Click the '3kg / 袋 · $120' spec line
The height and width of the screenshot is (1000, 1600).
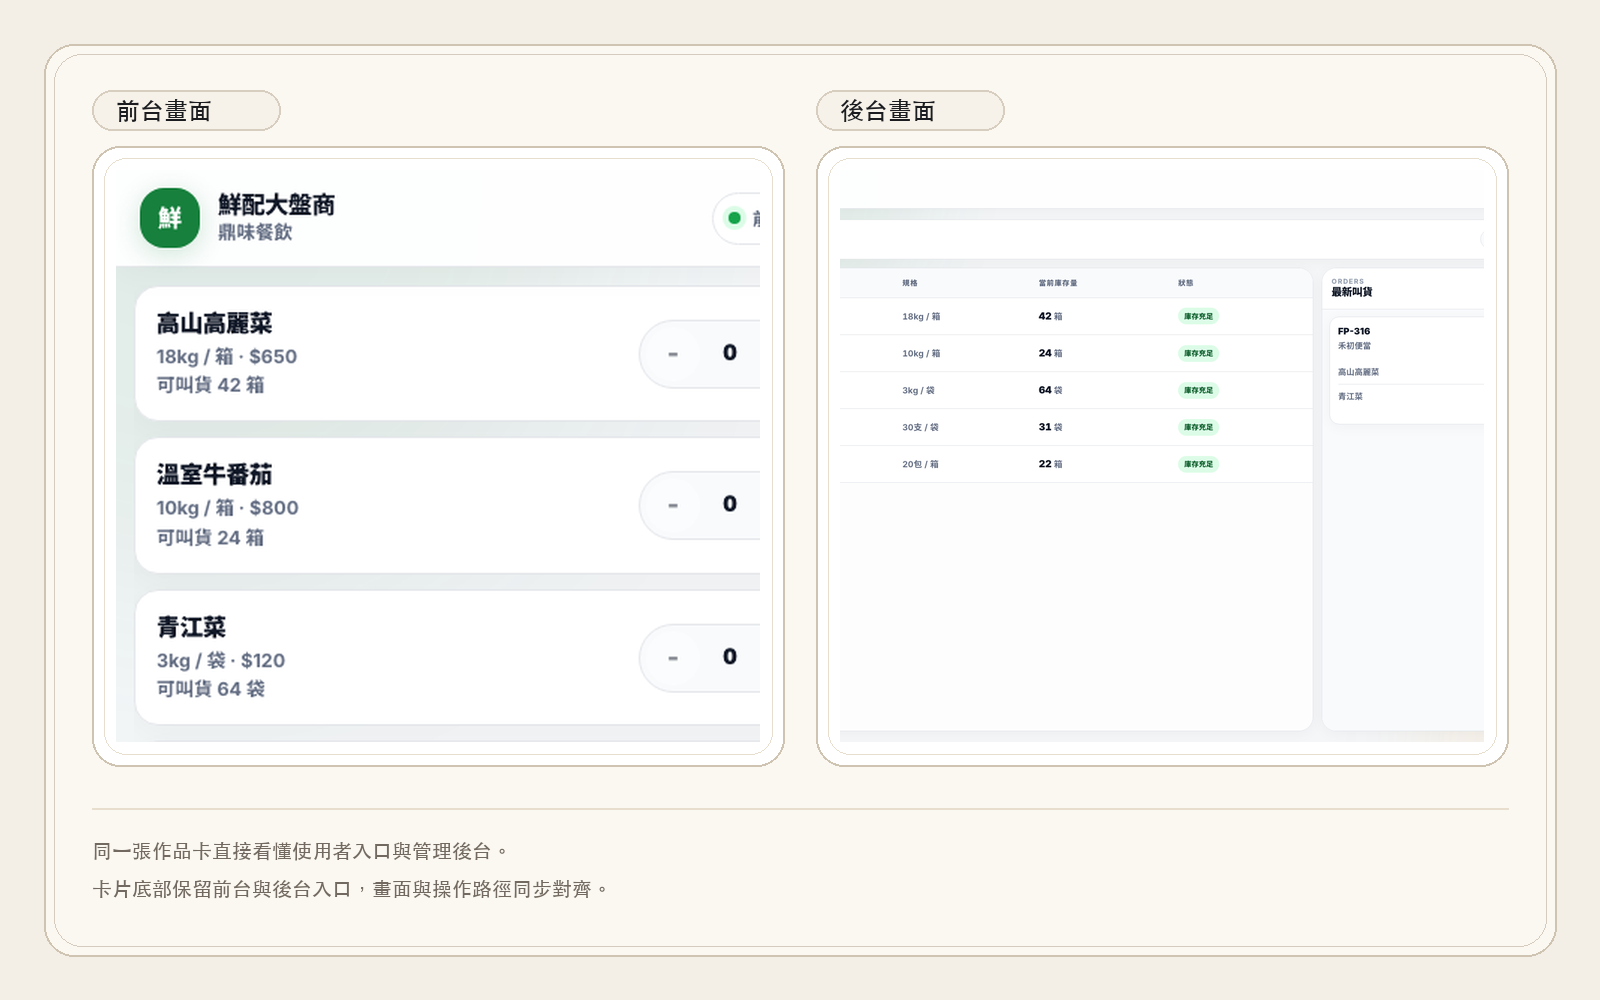click(x=220, y=660)
